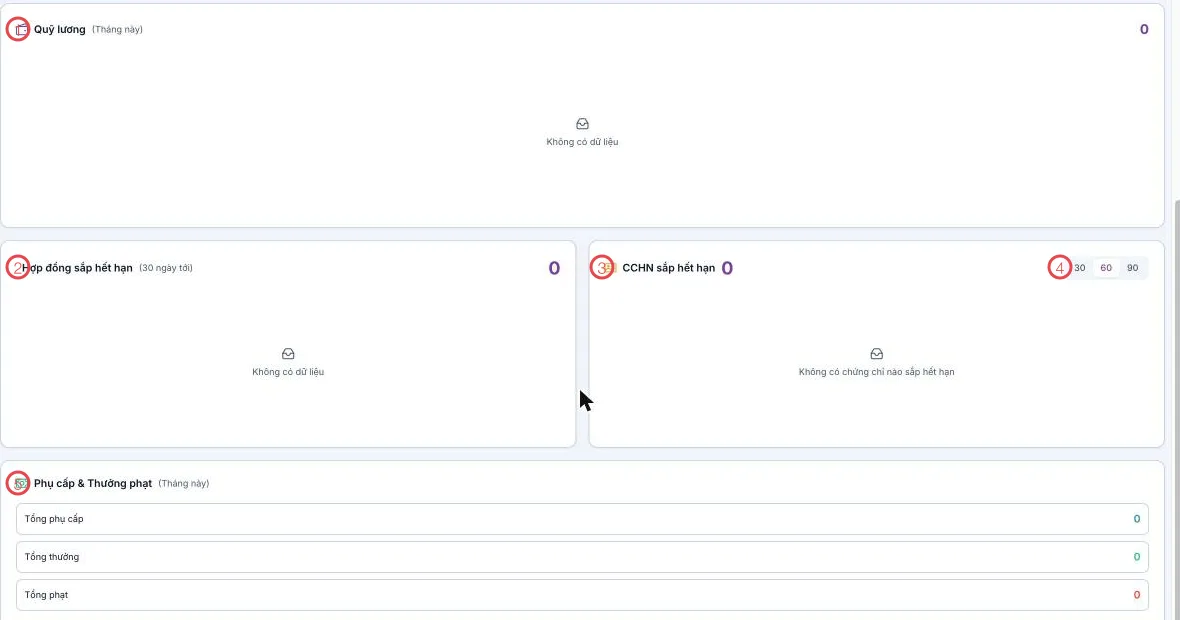Click "(Tháng này)" next to Phụ cấp & Thưởng phạt
Image resolution: width=1180 pixels, height=620 pixels.
184,484
